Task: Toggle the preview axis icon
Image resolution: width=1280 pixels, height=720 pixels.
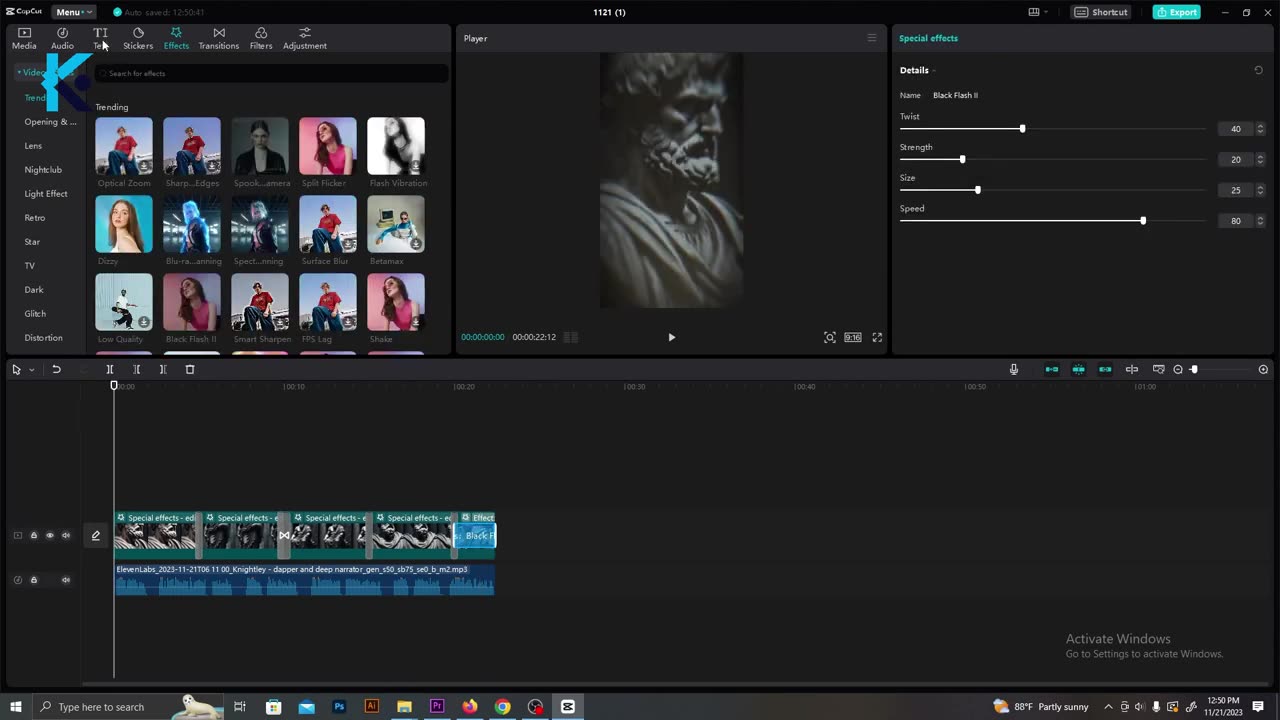Action: click(x=1132, y=369)
